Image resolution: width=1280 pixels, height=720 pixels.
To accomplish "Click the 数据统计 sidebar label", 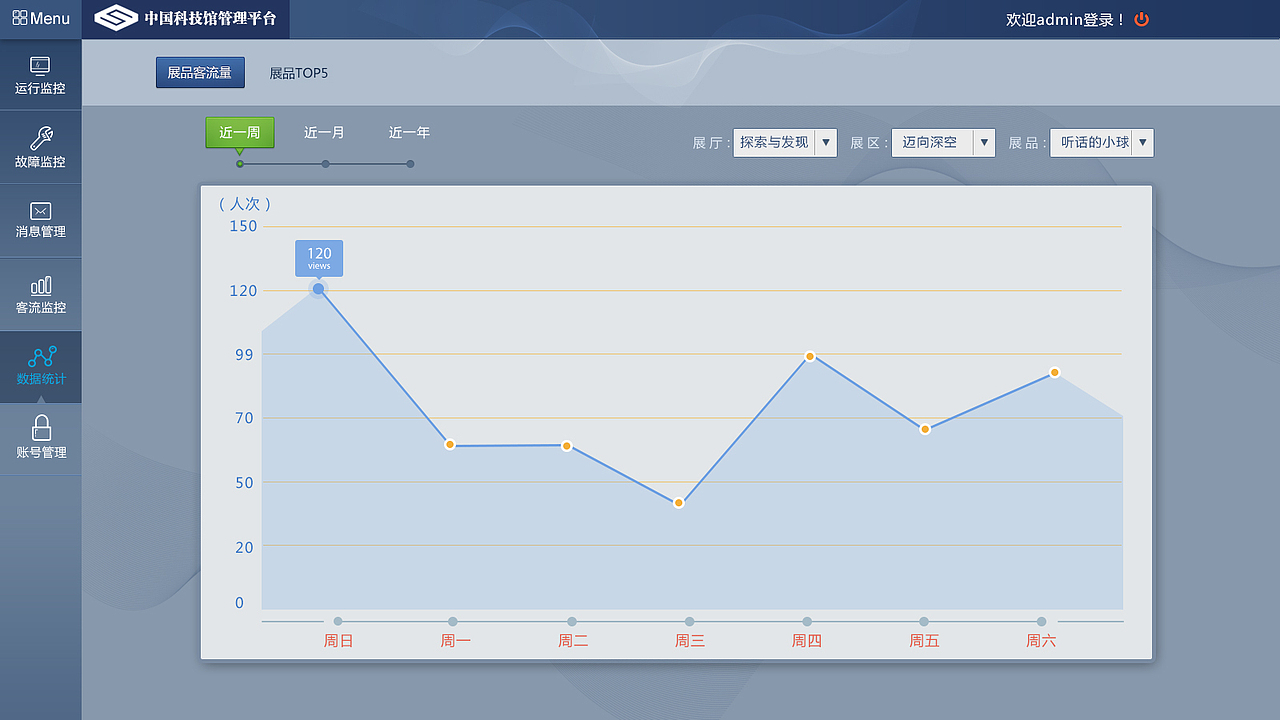I will pos(41,379).
